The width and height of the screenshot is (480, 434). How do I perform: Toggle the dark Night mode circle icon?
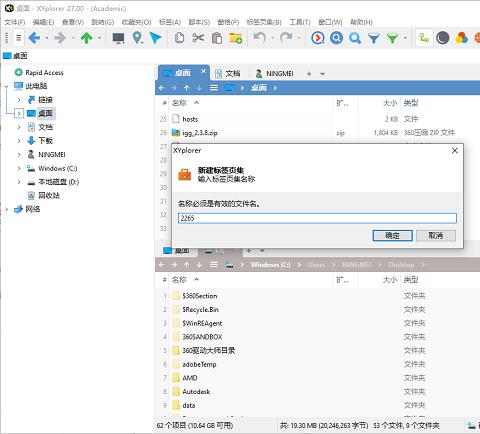[443, 38]
